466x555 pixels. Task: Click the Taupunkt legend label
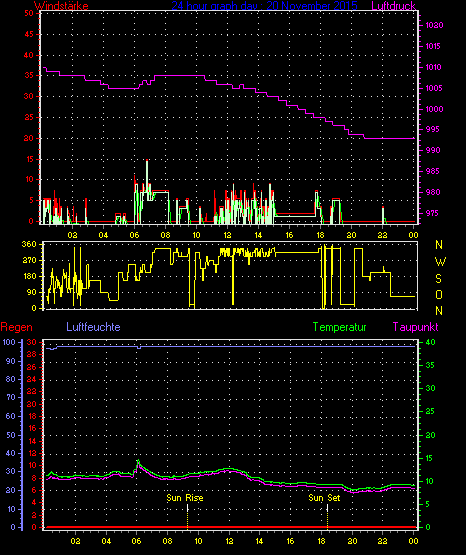coord(415,327)
